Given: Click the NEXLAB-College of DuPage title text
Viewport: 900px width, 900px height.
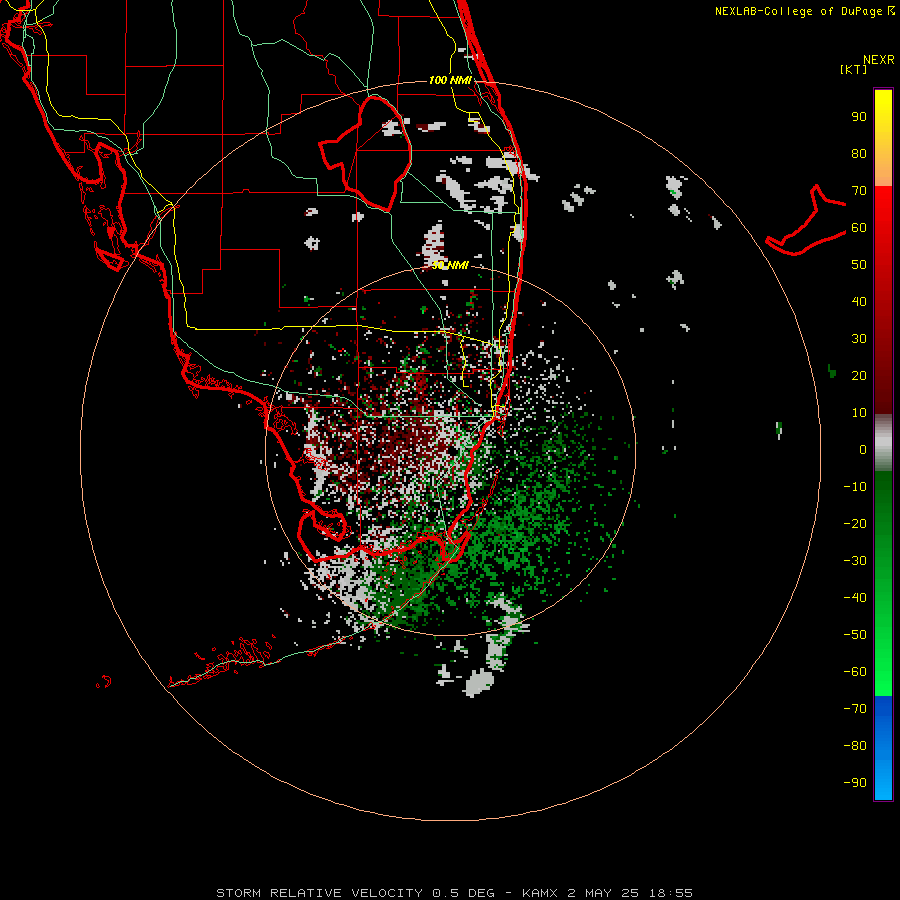Looking at the screenshot, I should [799, 11].
